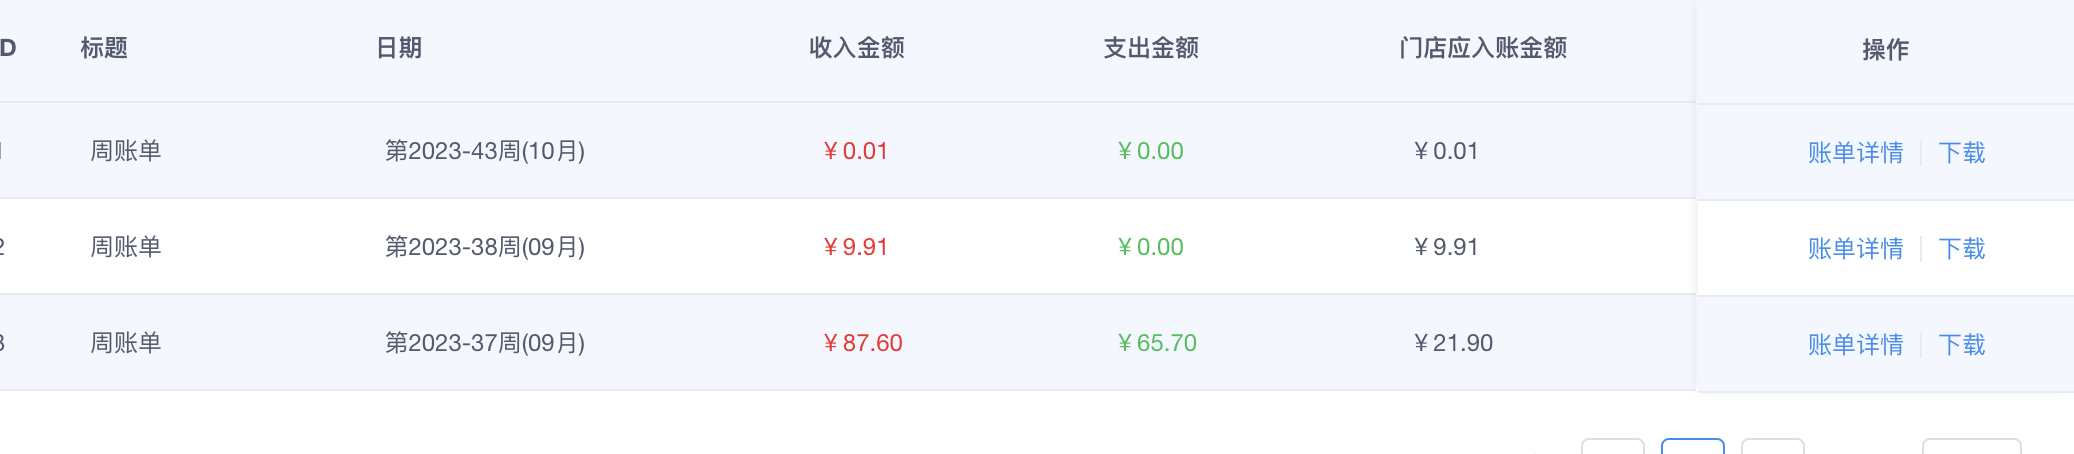Select the store amount cell ¥21.90

(1453, 343)
